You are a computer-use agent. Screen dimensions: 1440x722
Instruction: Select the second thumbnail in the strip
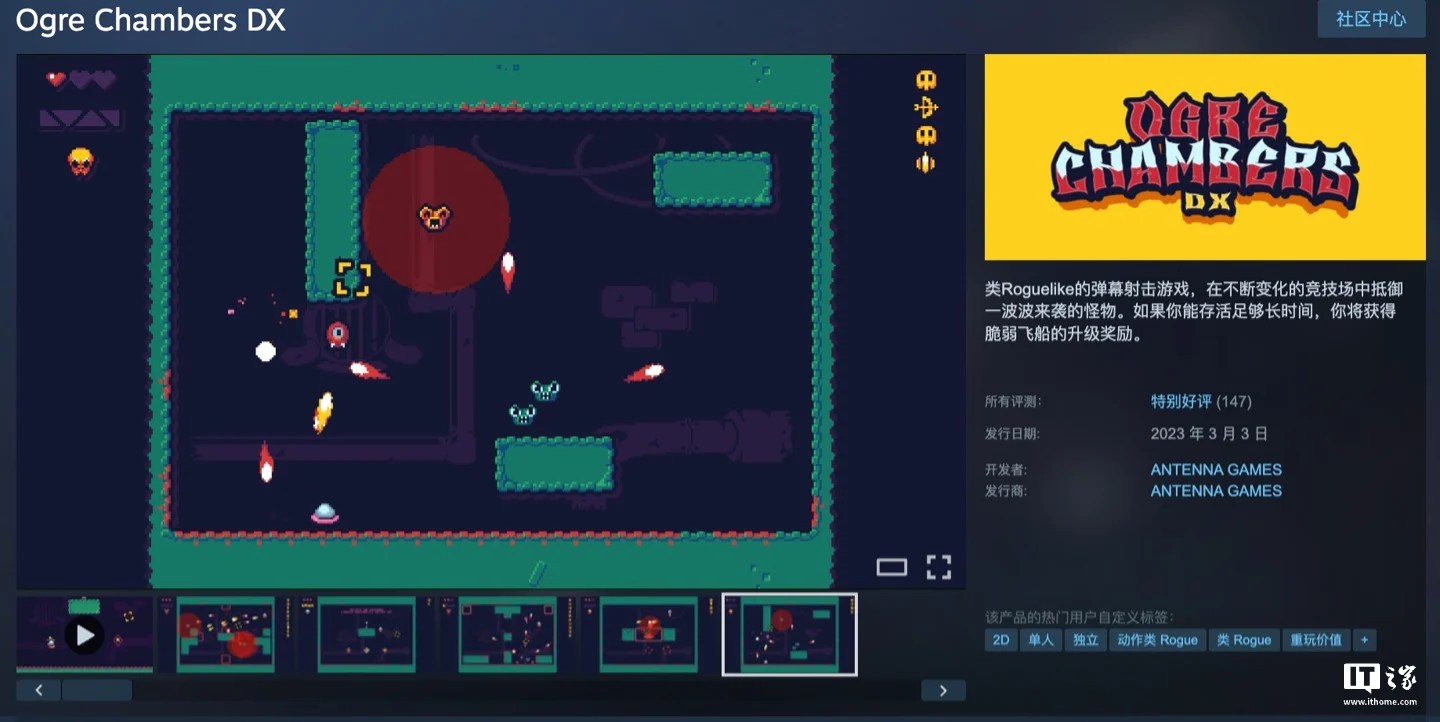pos(226,634)
